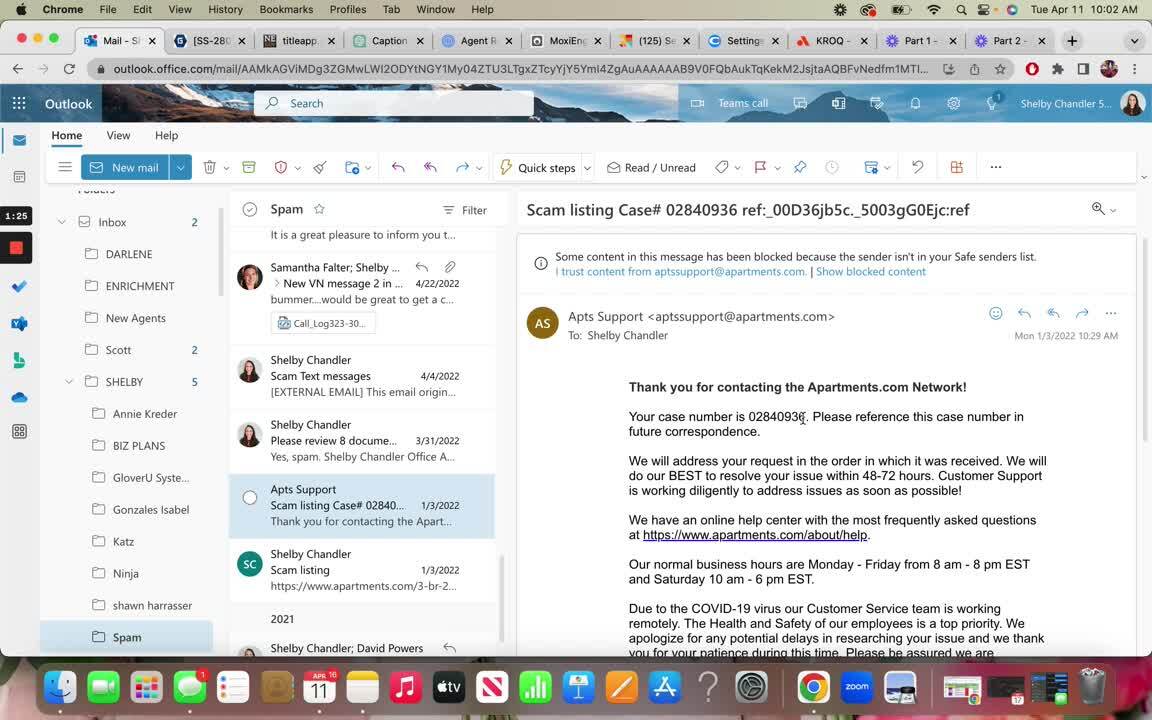
Task: Open Outlook settings gear
Action: tap(953, 103)
